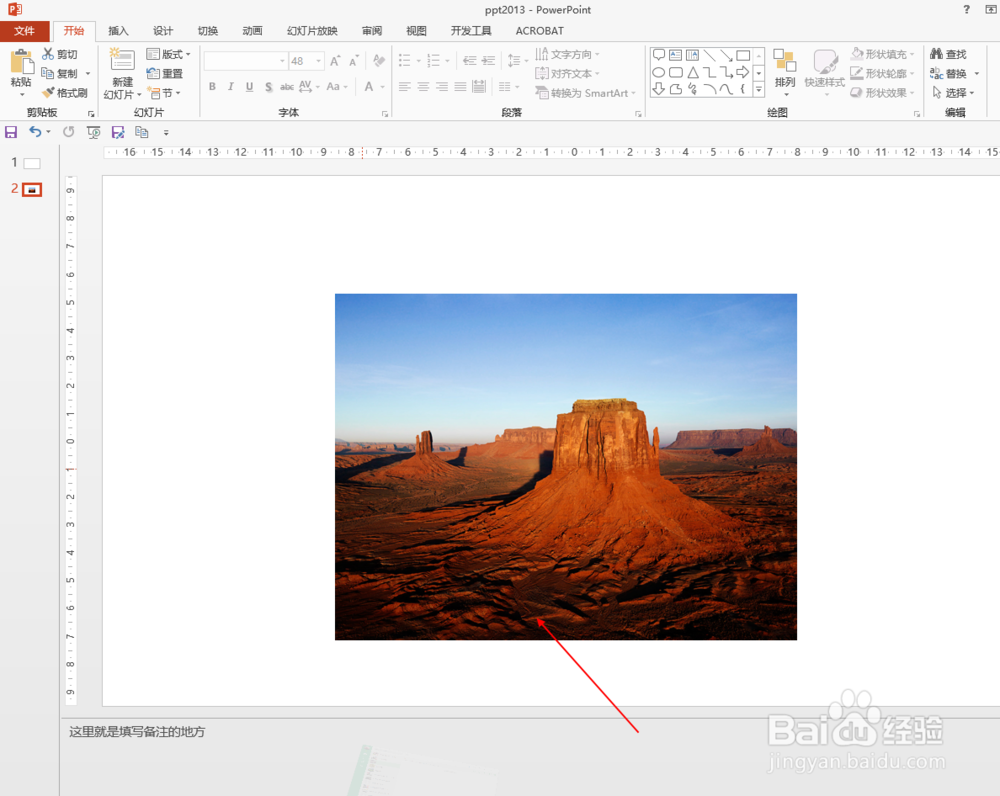Open the font color (A) picker

pyautogui.click(x=369, y=87)
